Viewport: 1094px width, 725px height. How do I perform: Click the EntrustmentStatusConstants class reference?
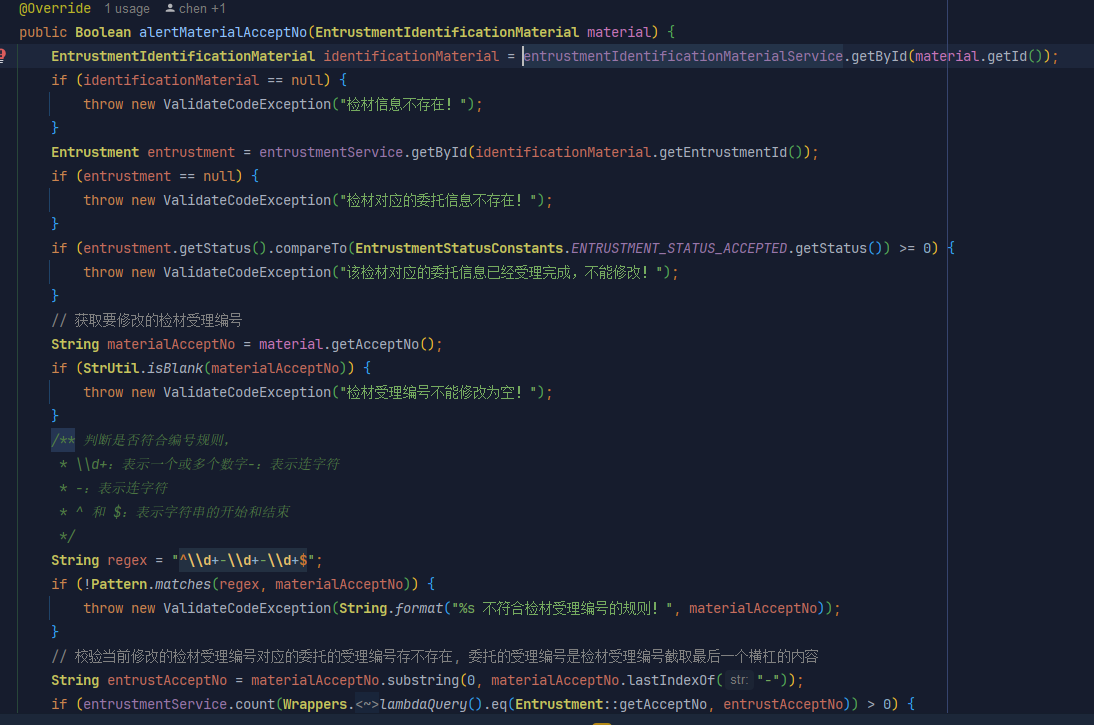pos(459,248)
